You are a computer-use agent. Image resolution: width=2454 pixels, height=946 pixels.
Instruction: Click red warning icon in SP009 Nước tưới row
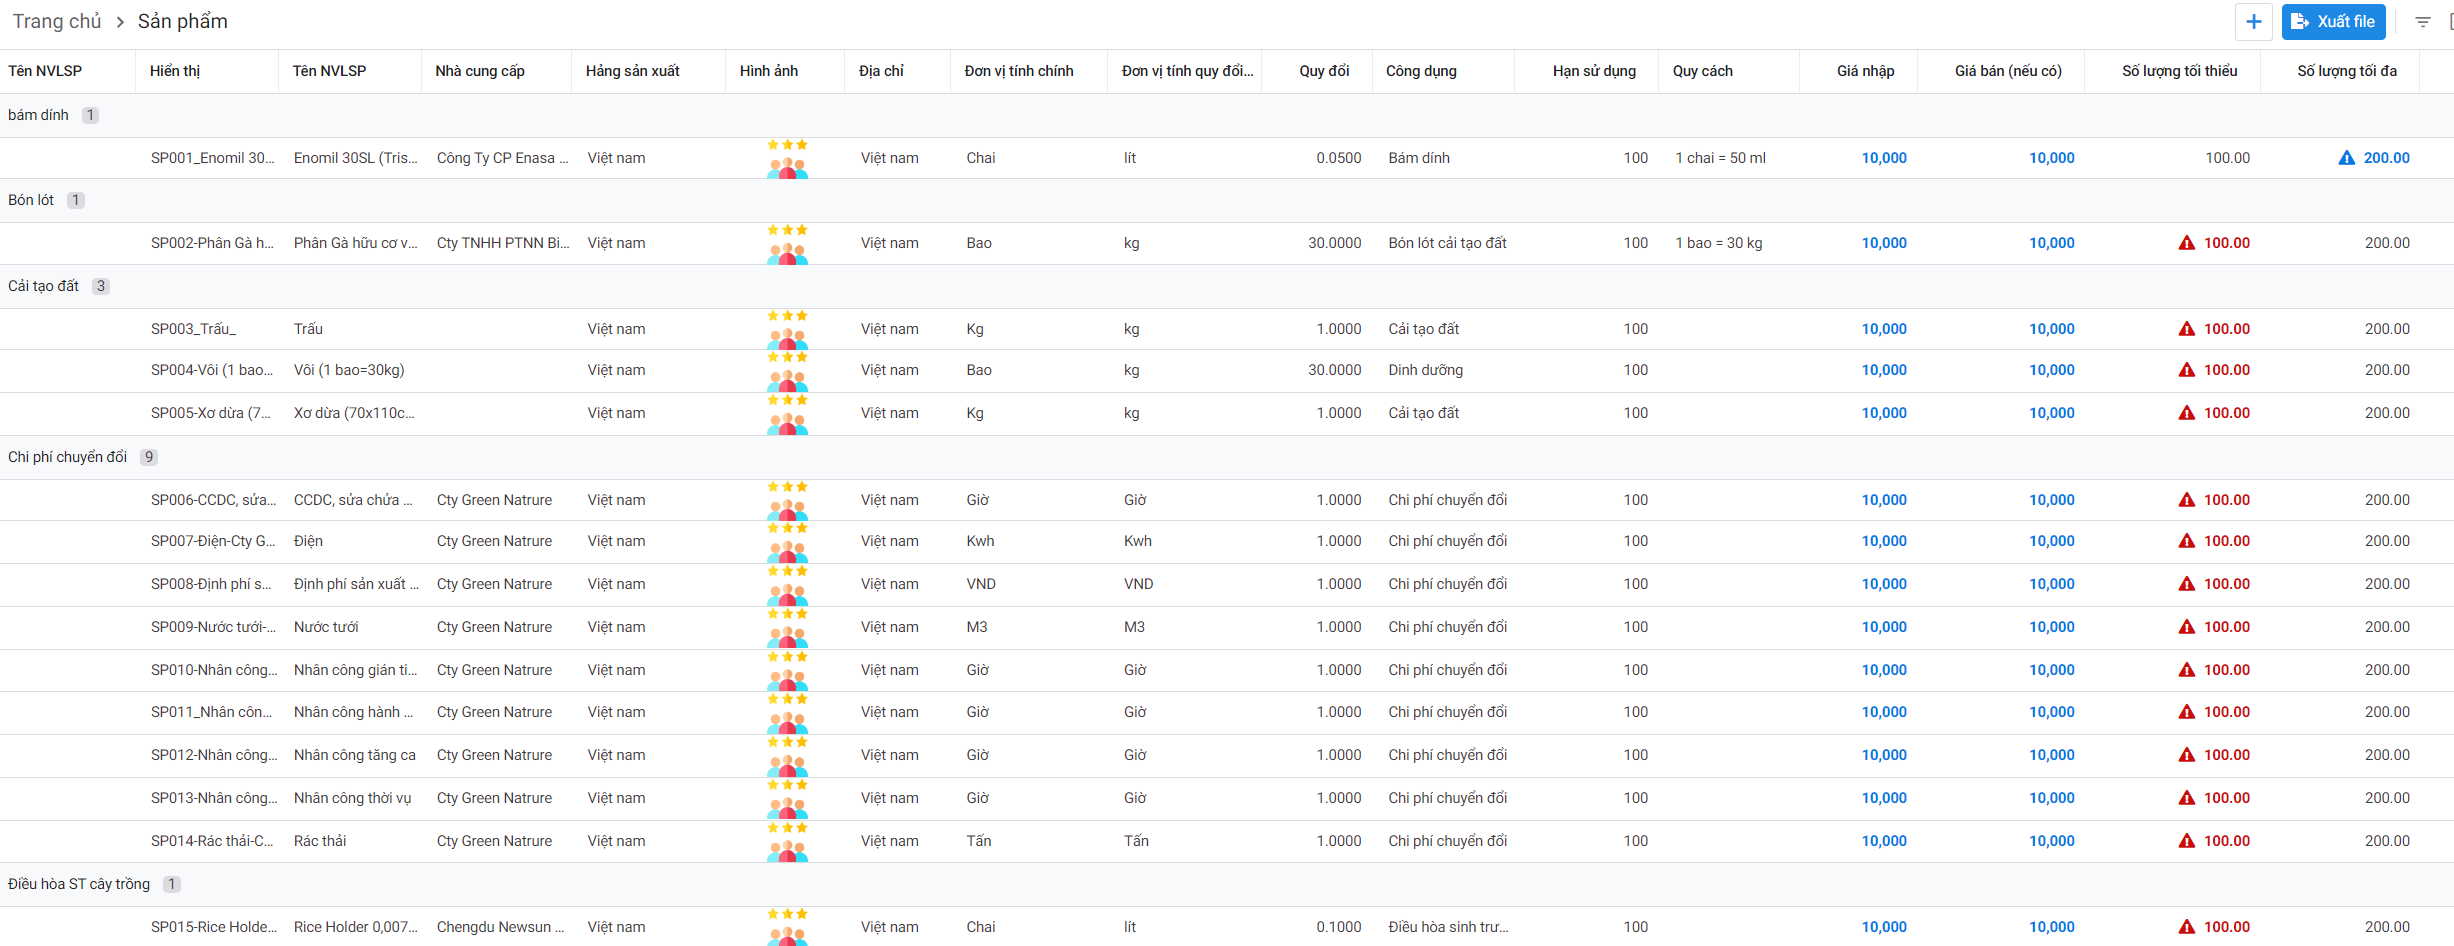click(2186, 627)
